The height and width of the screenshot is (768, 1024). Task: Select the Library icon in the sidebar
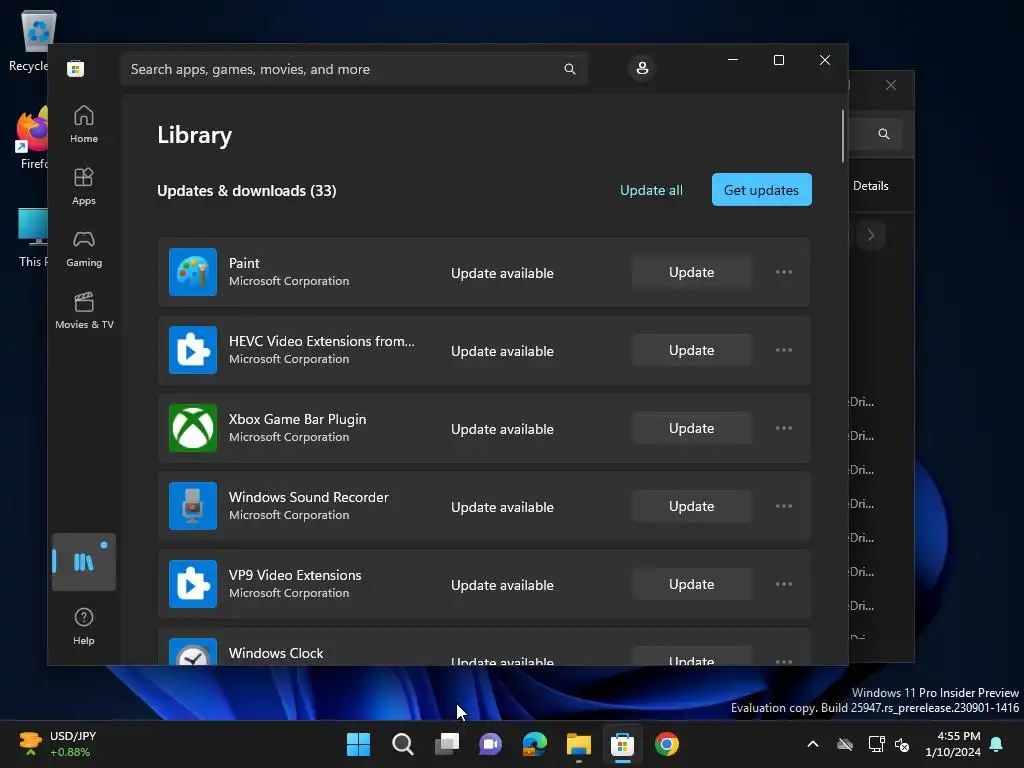[x=84, y=562]
